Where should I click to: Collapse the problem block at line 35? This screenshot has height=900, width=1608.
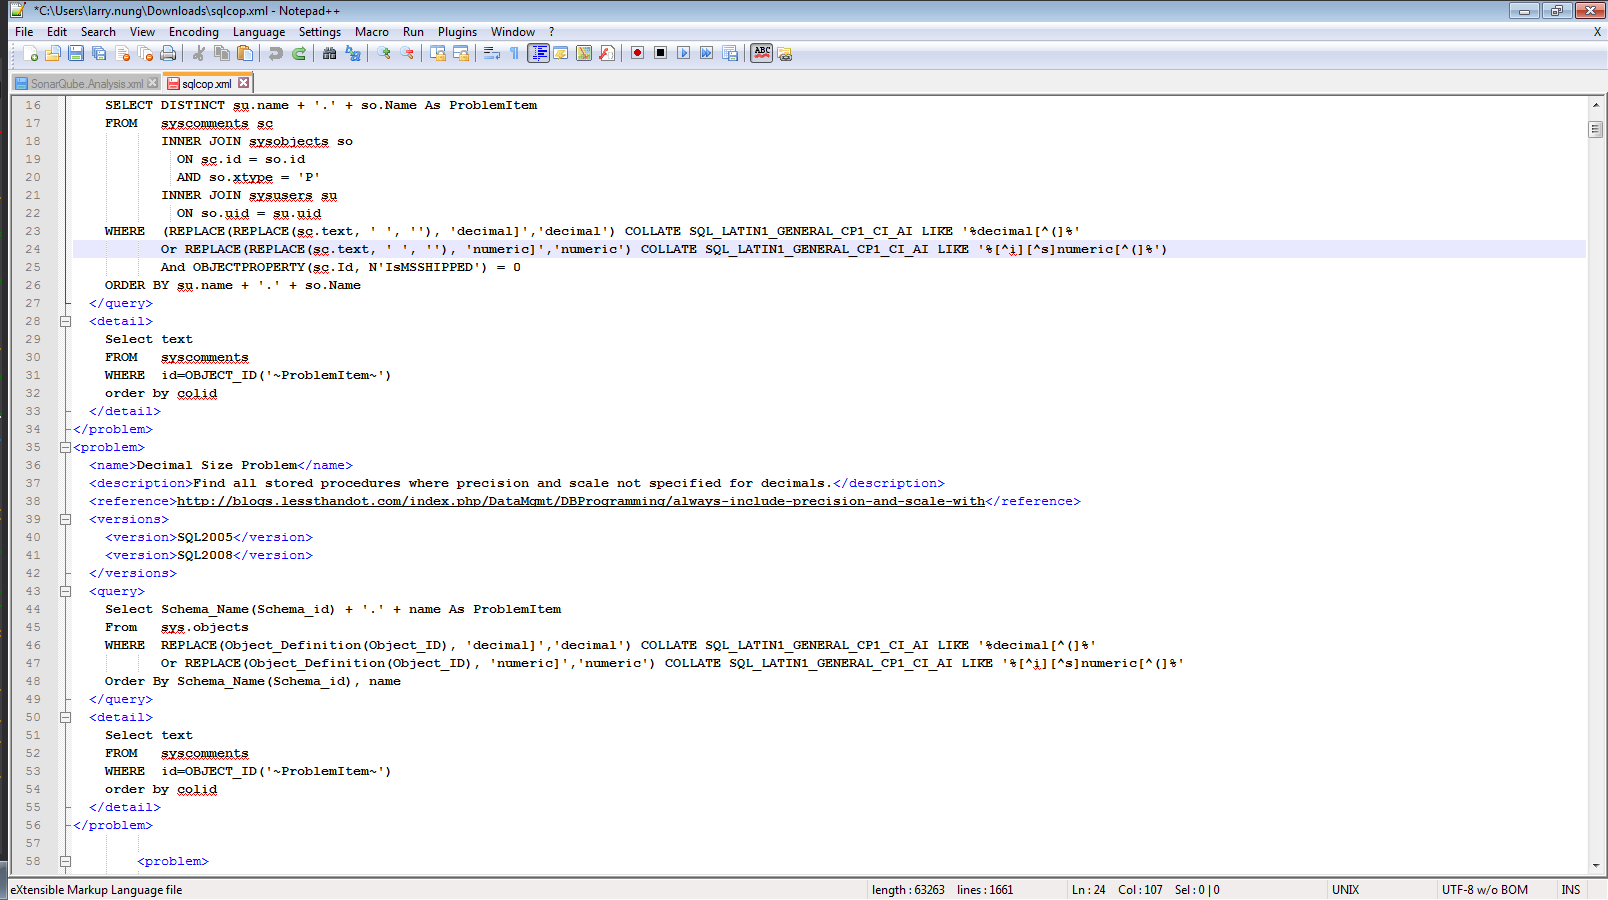65,447
